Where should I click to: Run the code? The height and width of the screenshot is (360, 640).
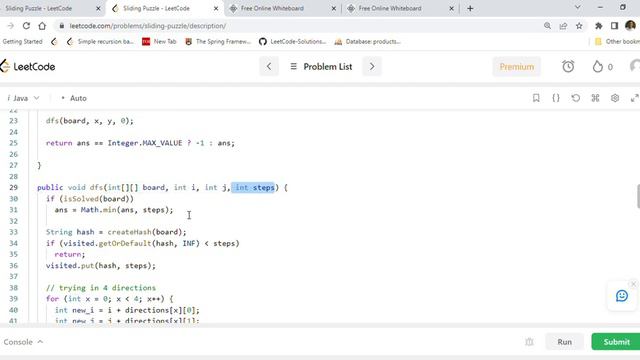tap(564, 342)
